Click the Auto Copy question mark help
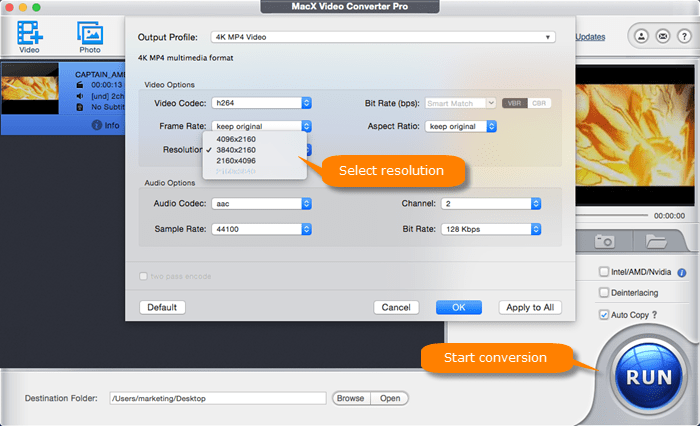The height and width of the screenshot is (426, 700). [x=654, y=315]
